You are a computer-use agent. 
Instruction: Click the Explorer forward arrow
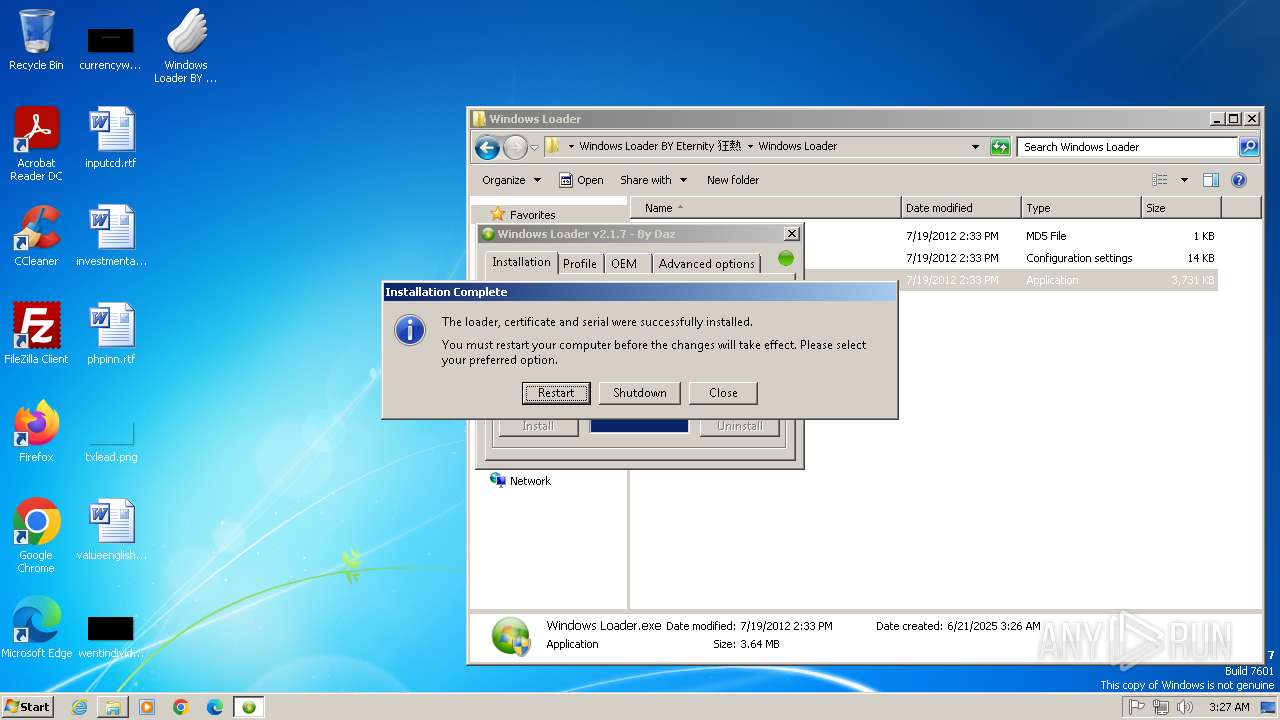click(515, 148)
